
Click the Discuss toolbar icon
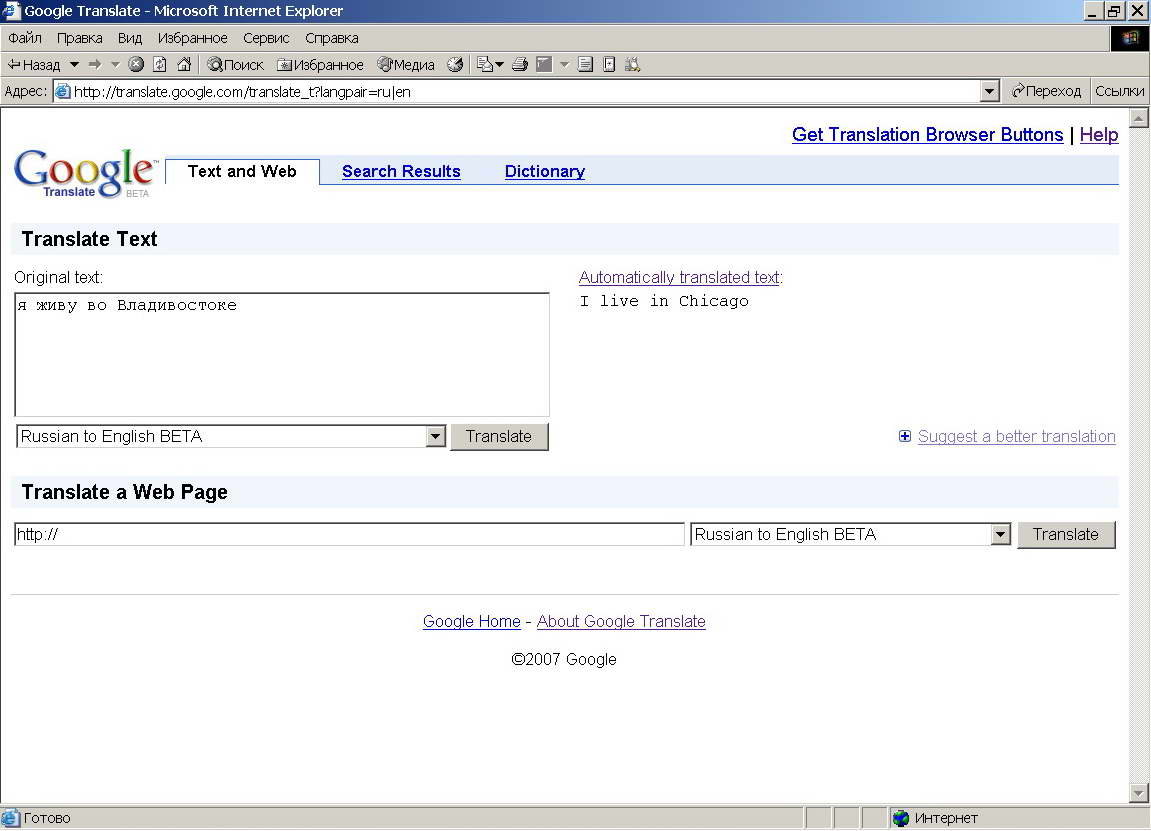coord(585,65)
